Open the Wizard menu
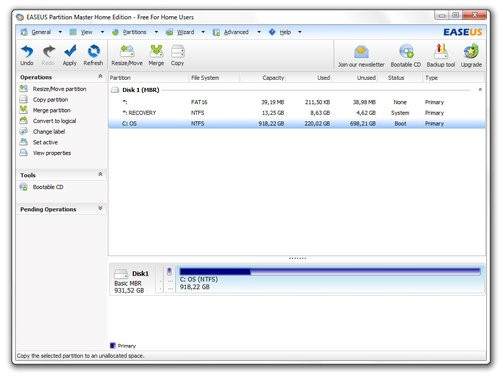 185,32
